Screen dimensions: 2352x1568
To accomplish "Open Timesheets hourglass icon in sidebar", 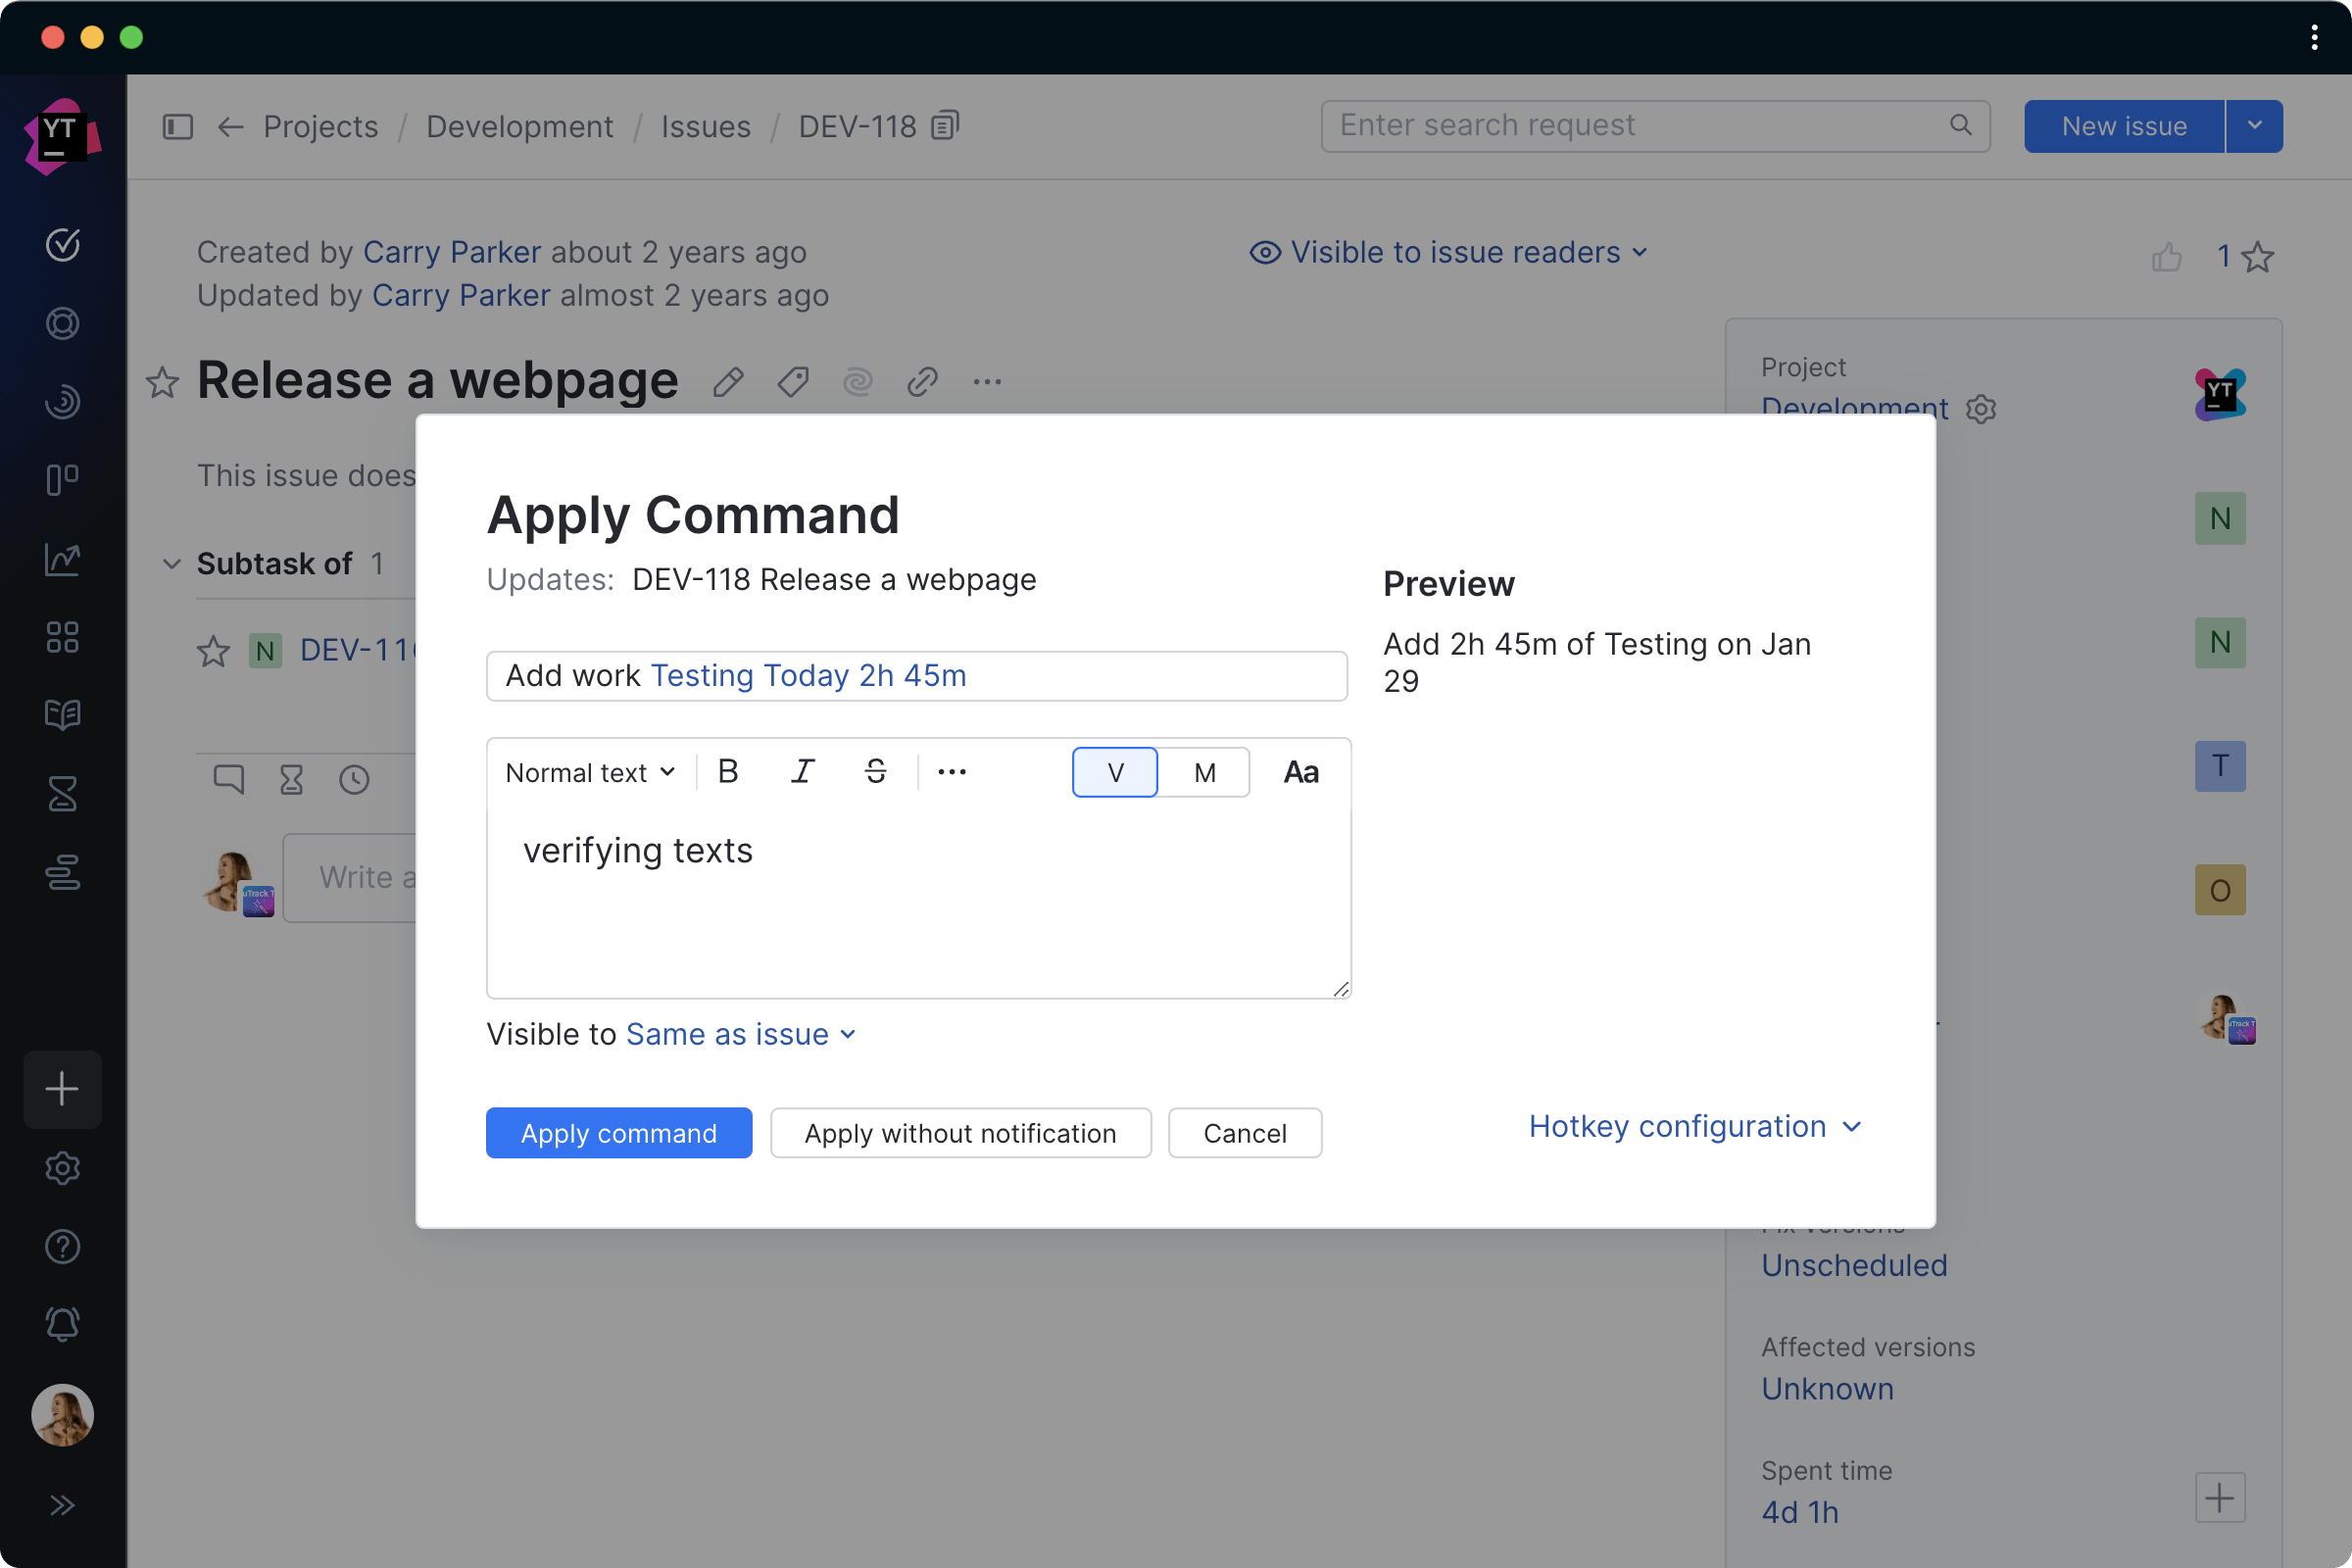I will 62,794.
